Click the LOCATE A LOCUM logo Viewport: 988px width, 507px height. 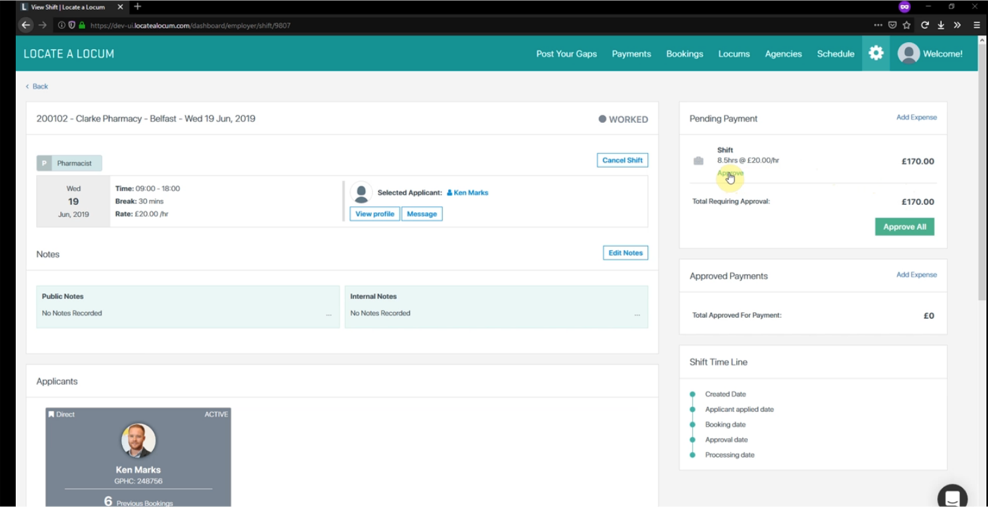69,54
